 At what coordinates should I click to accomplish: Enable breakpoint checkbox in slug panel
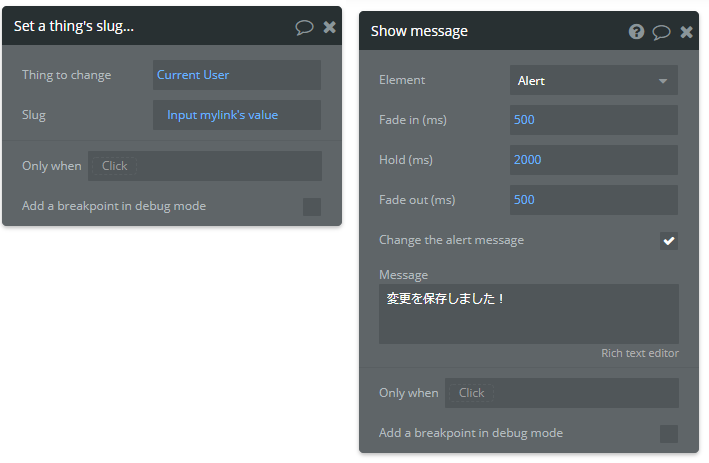point(312,207)
